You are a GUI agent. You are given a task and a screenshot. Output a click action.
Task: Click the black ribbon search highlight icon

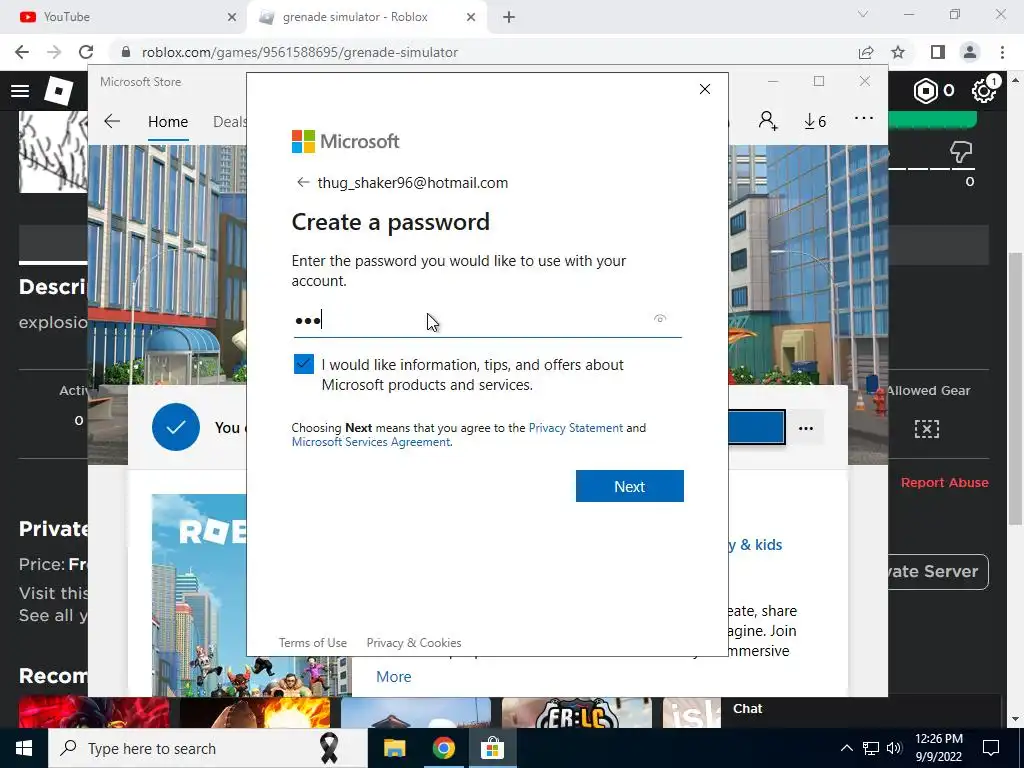click(329, 748)
